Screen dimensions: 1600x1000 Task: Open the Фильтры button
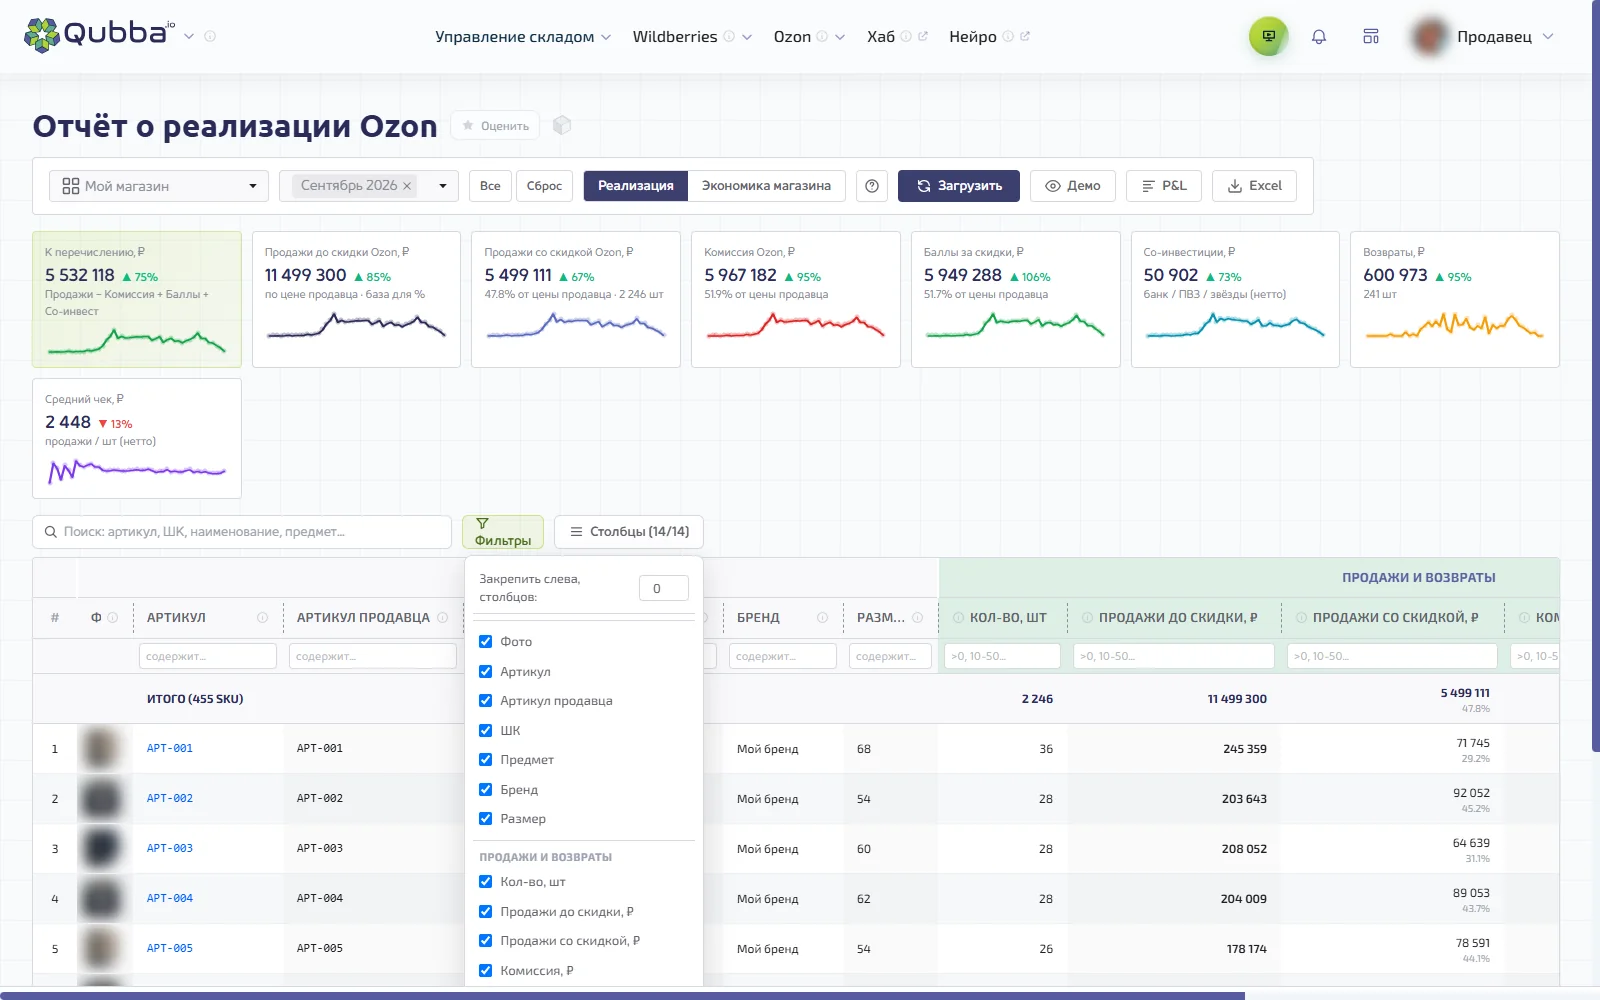tap(503, 532)
